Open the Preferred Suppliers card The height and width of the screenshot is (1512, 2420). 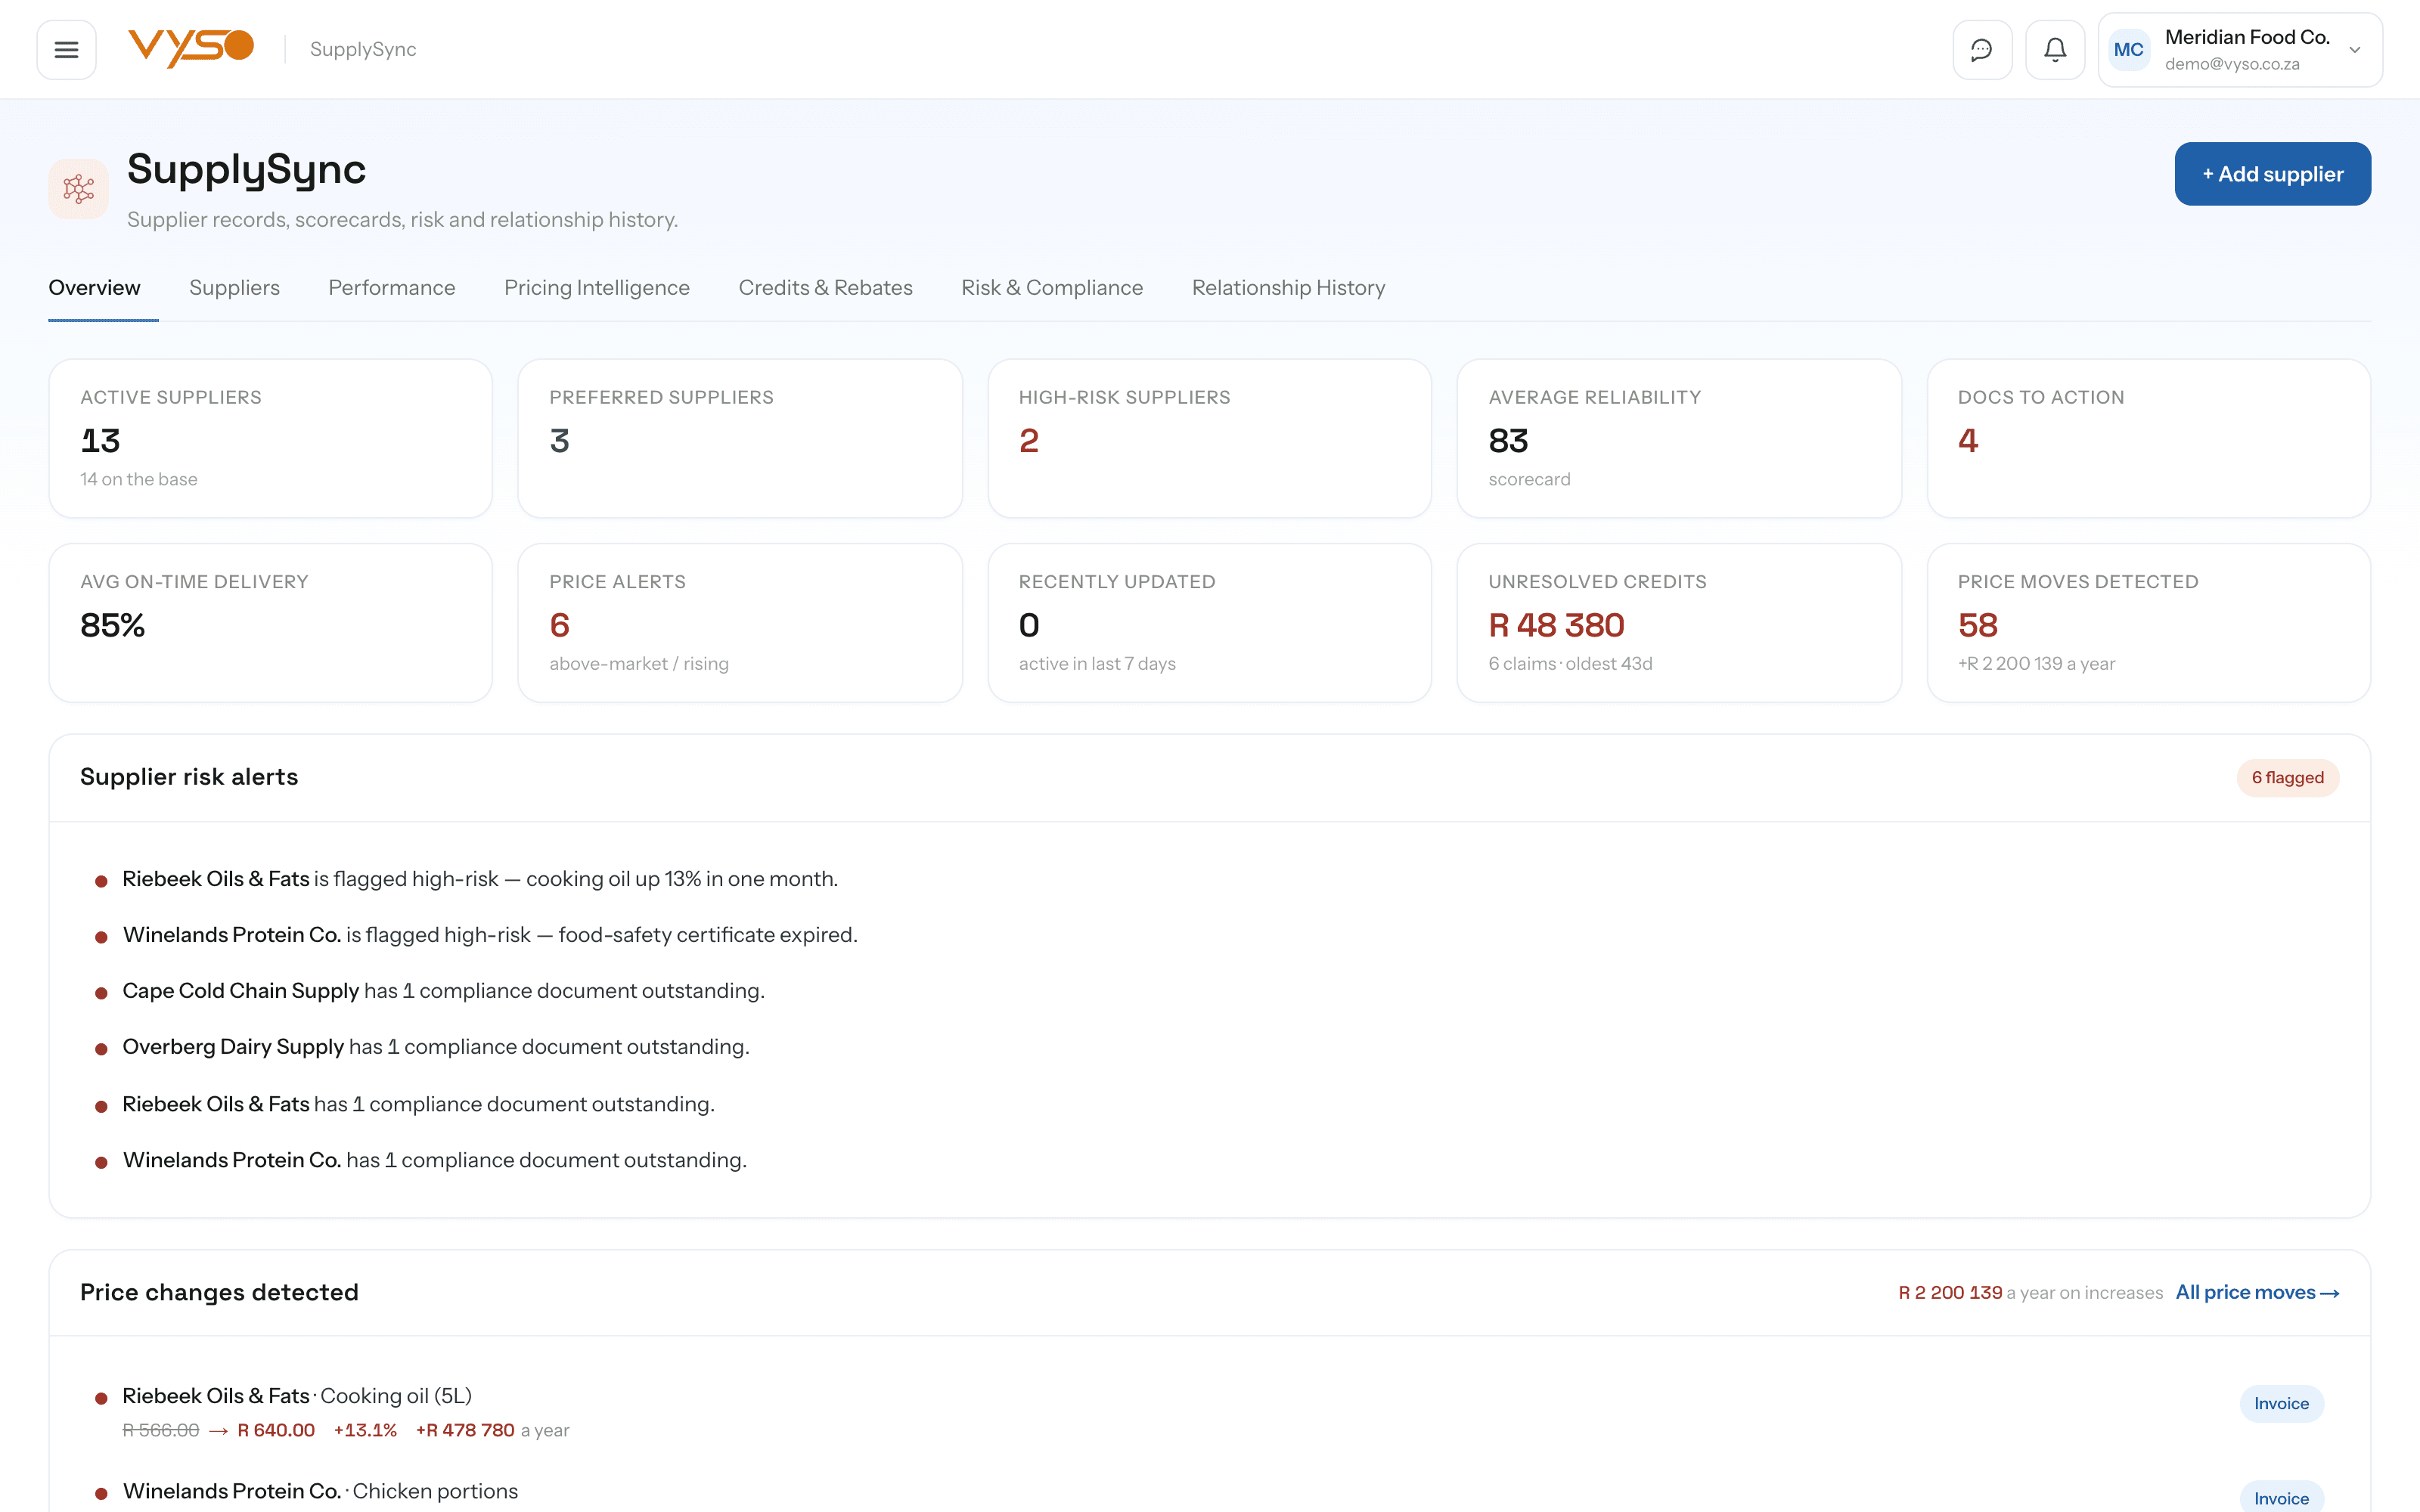740,438
